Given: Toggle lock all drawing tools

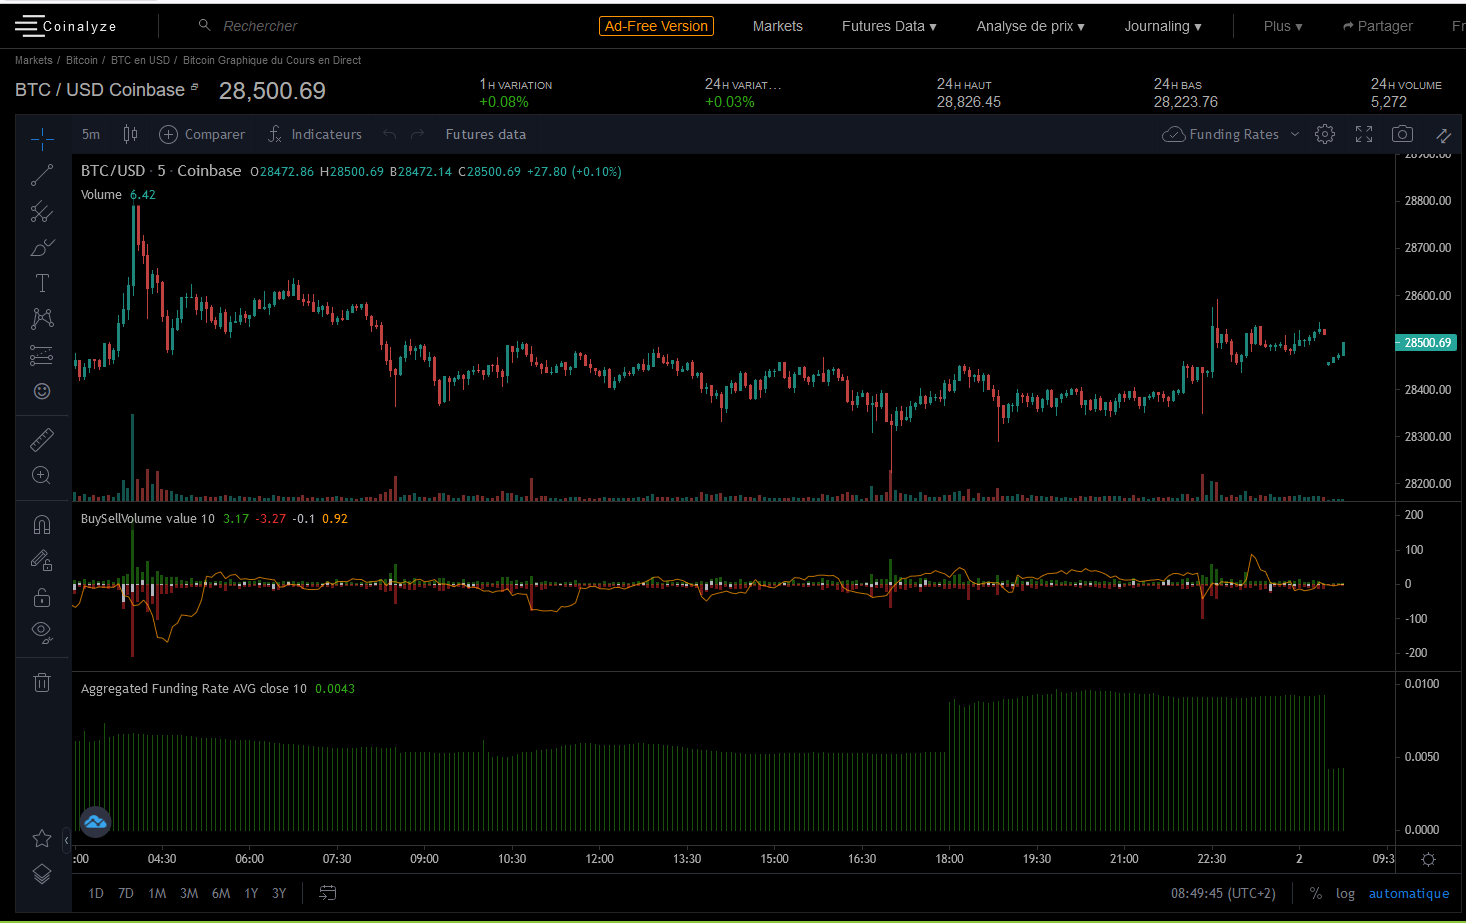Looking at the screenshot, I should [x=42, y=597].
